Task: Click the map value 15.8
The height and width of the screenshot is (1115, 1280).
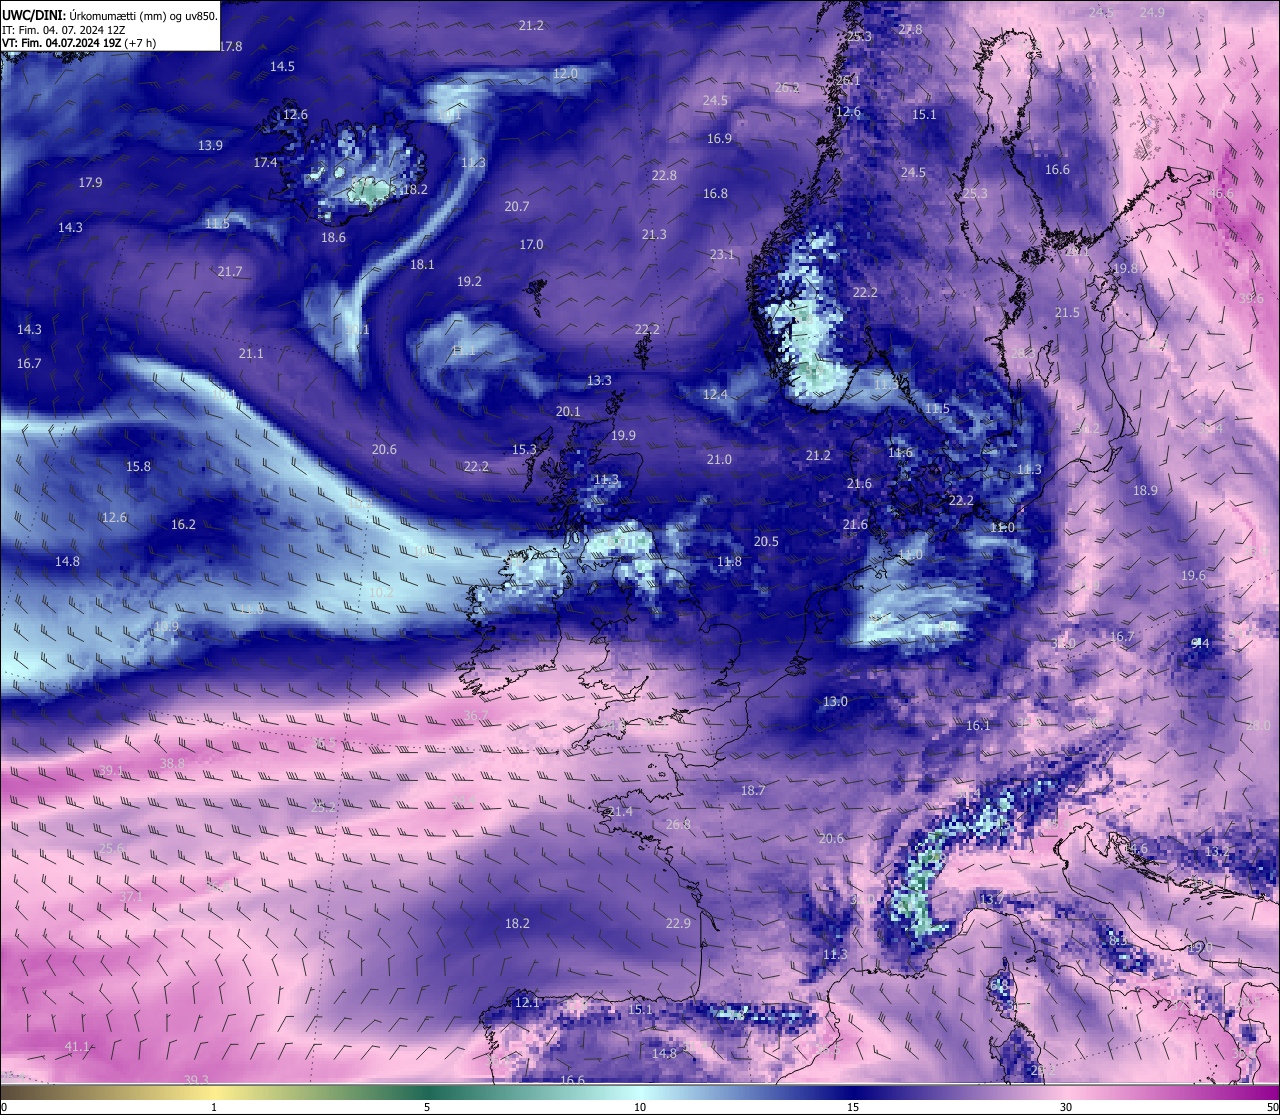Action: tap(138, 466)
